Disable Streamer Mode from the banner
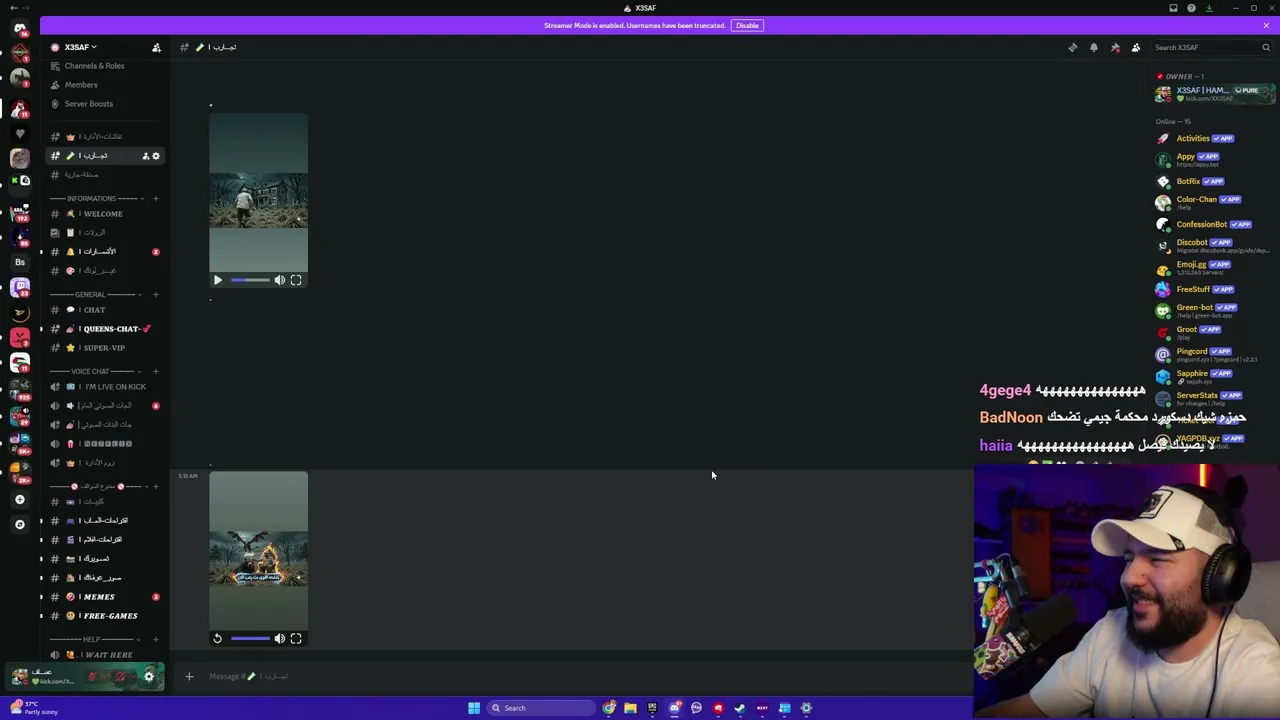 (747, 25)
